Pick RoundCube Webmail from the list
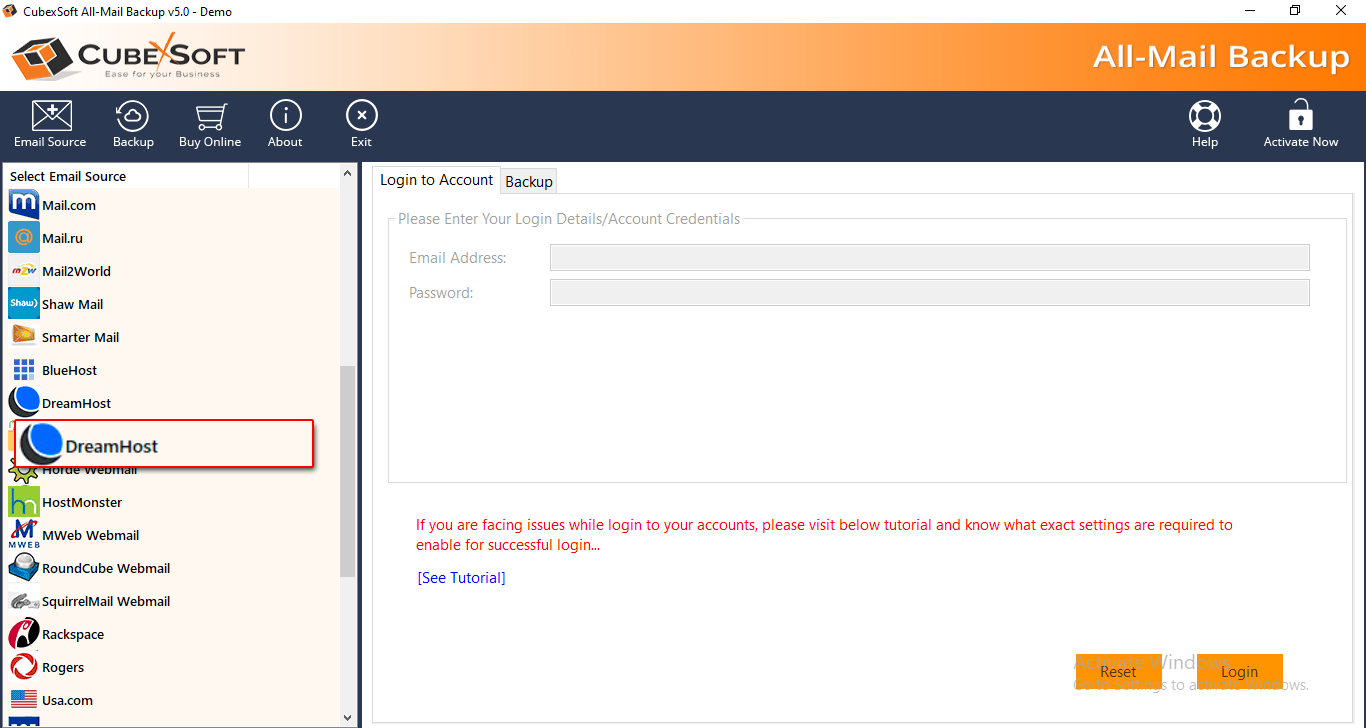The height and width of the screenshot is (728, 1366). tap(105, 568)
